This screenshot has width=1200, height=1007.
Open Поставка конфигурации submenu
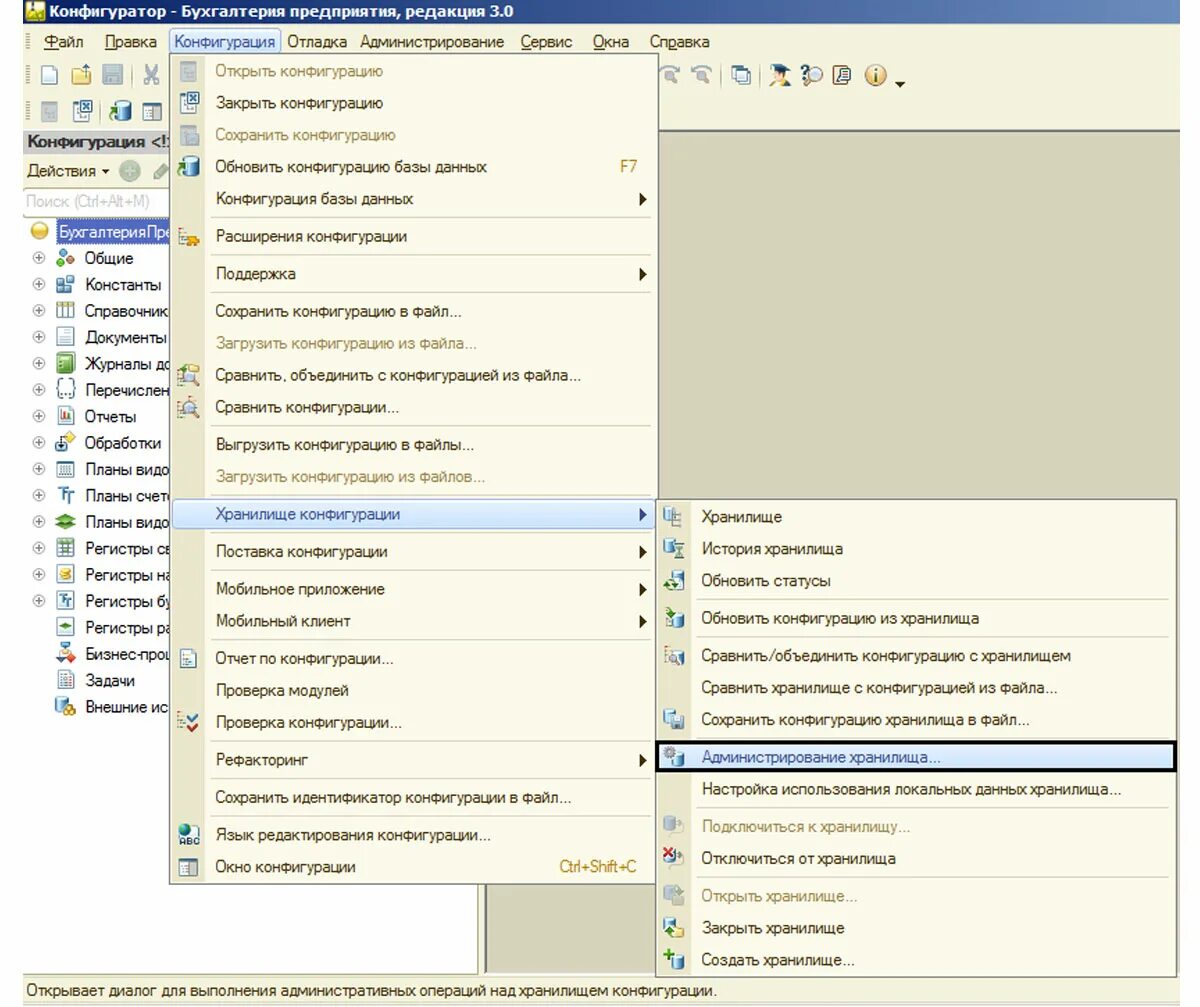(413, 552)
